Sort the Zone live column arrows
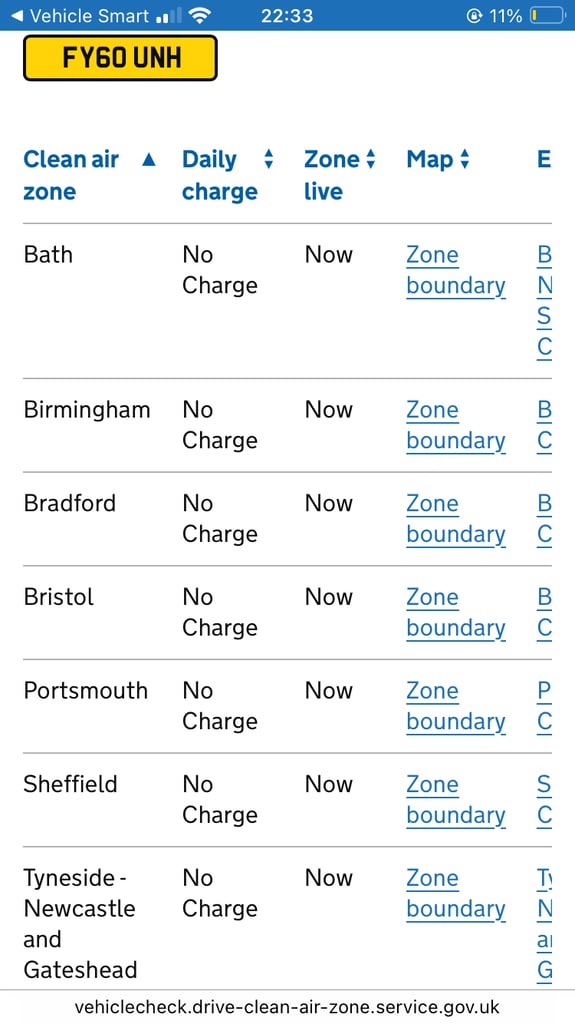The image size is (575, 1024). click(370, 159)
